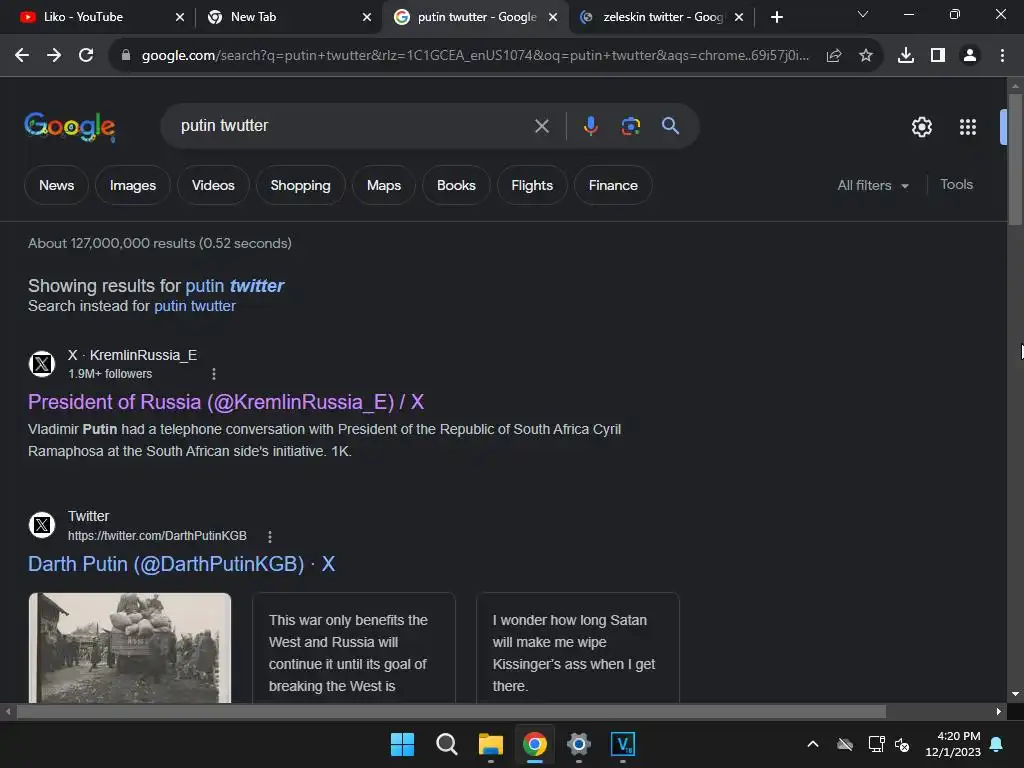Open tab search chevron
The height and width of the screenshot is (768, 1024).
pos(863,14)
